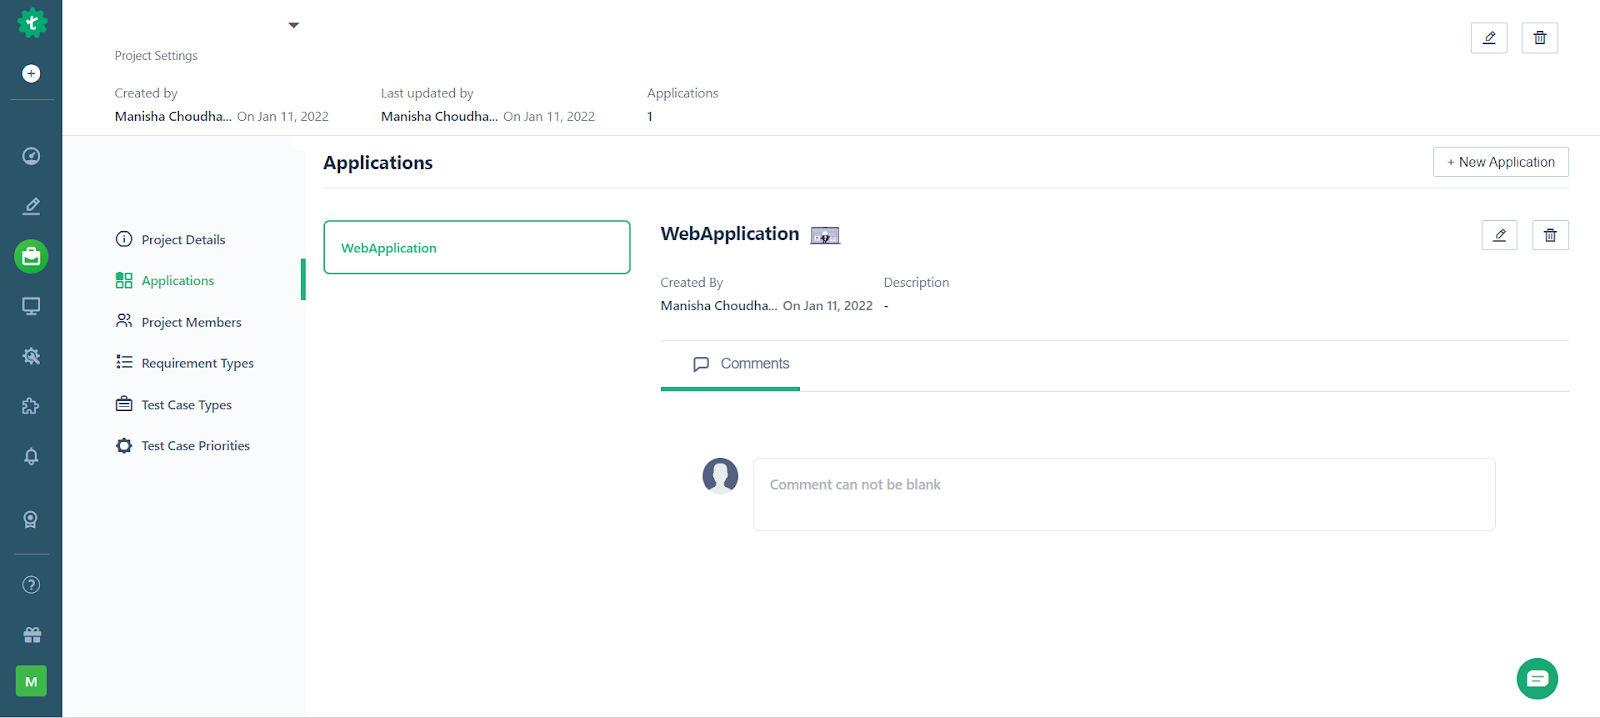The width and height of the screenshot is (1600, 718).
Task: Click the Testsigma logo icon
Action: [32, 22]
